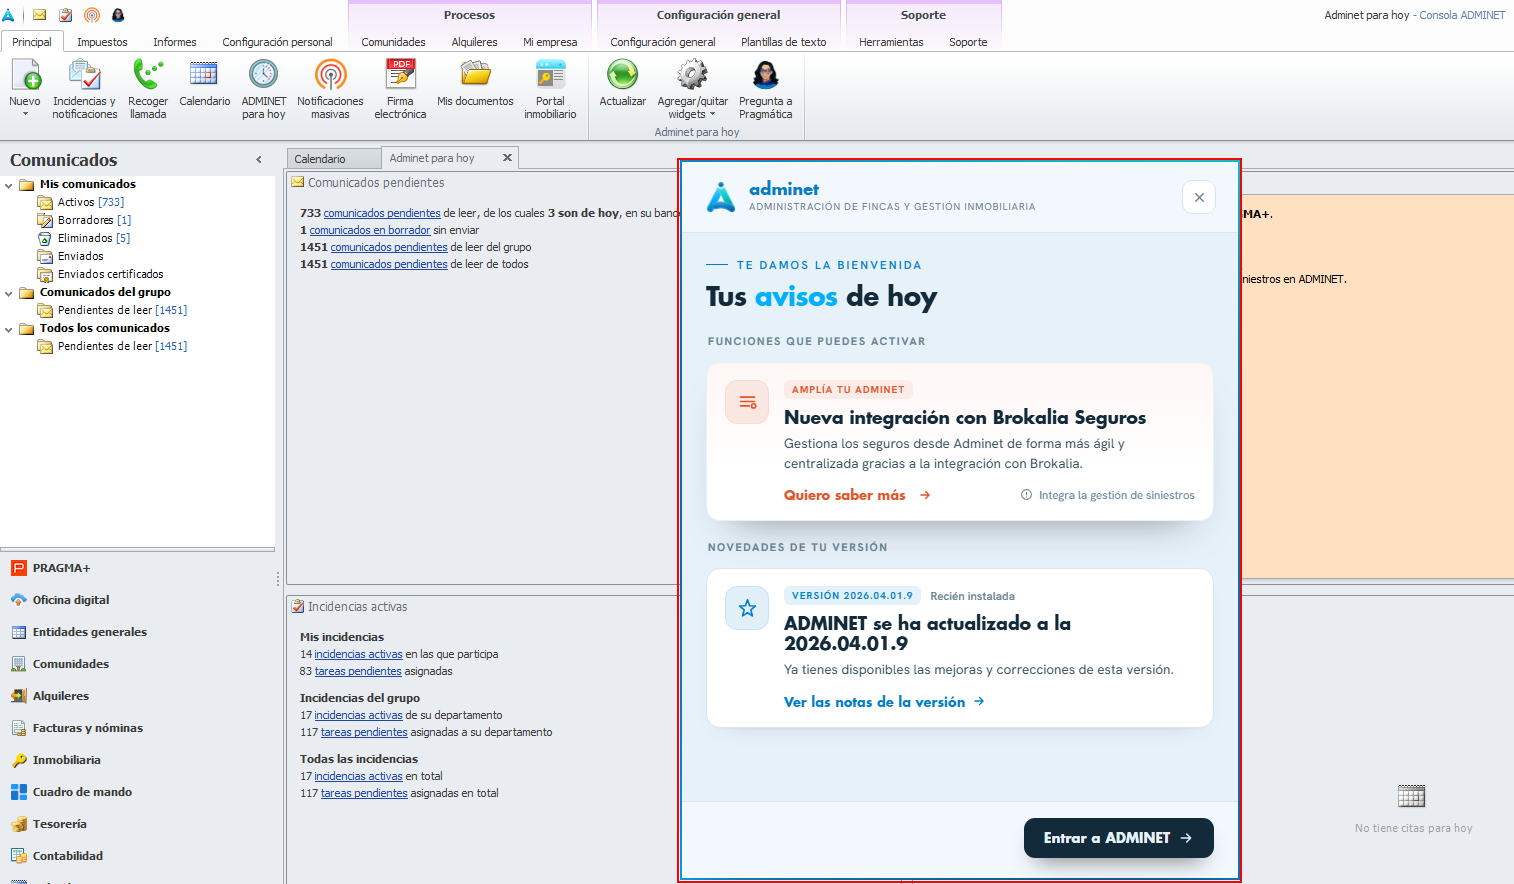Click Pregunta a Pragmática assistant icon
Image resolution: width=1514 pixels, height=884 pixels.
pyautogui.click(x=765, y=75)
